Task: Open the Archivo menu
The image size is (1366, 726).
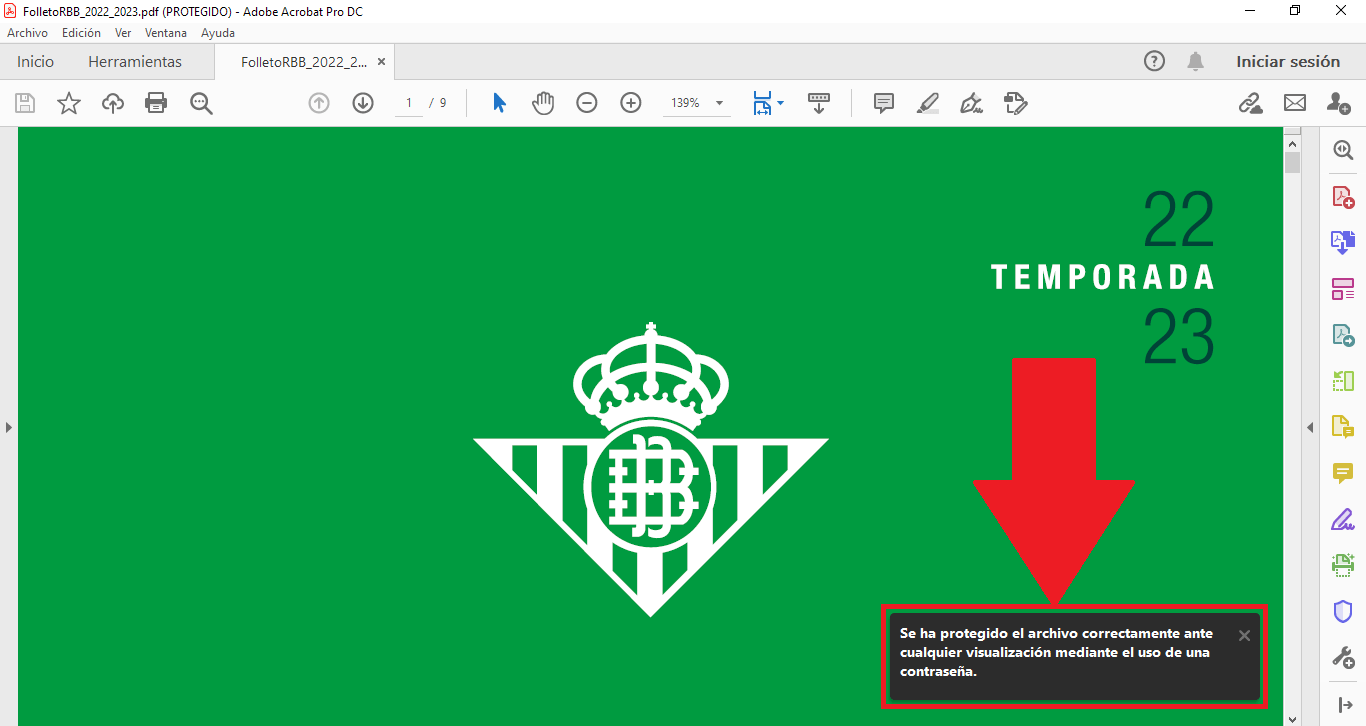Action: pos(27,33)
